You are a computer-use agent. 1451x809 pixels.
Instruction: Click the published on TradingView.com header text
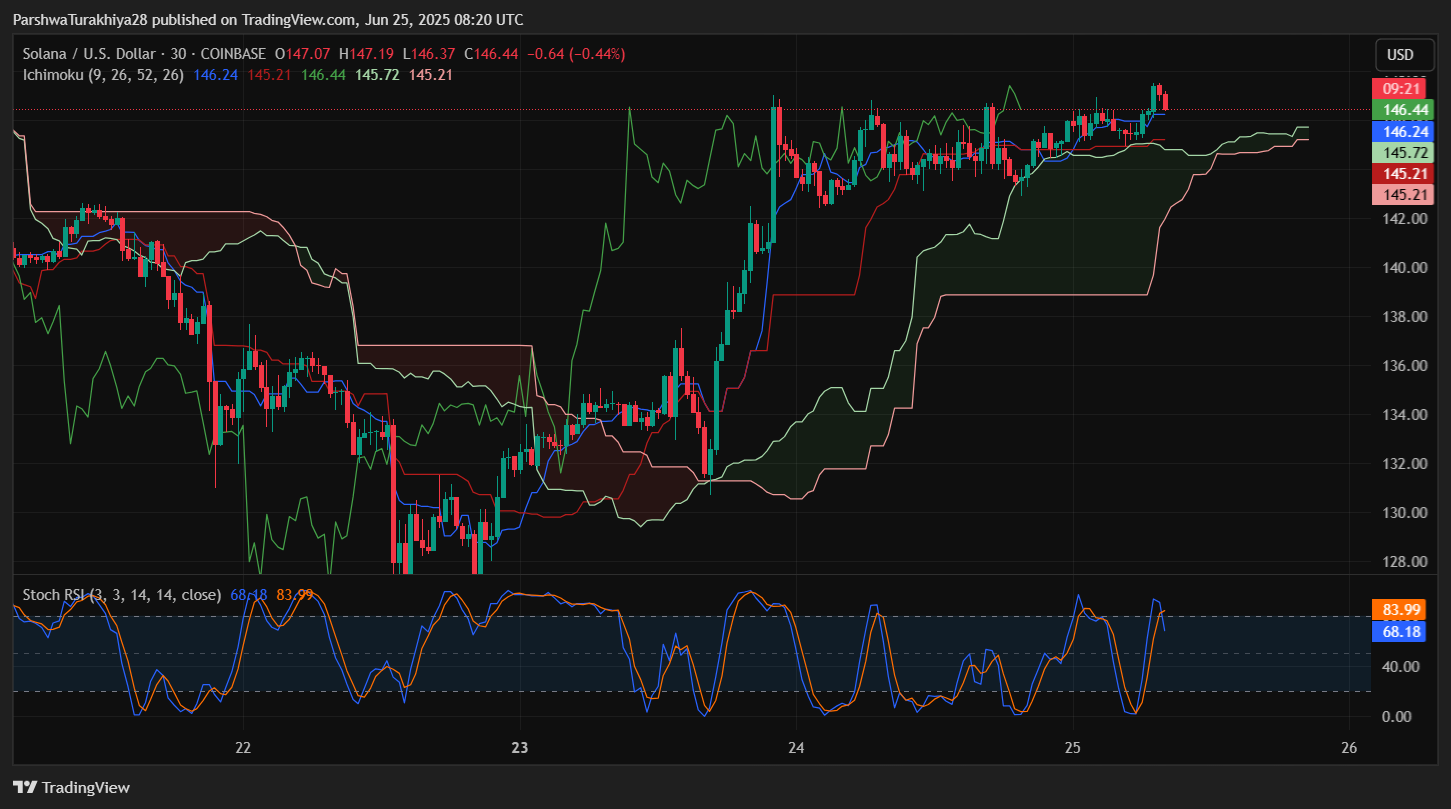[266, 20]
